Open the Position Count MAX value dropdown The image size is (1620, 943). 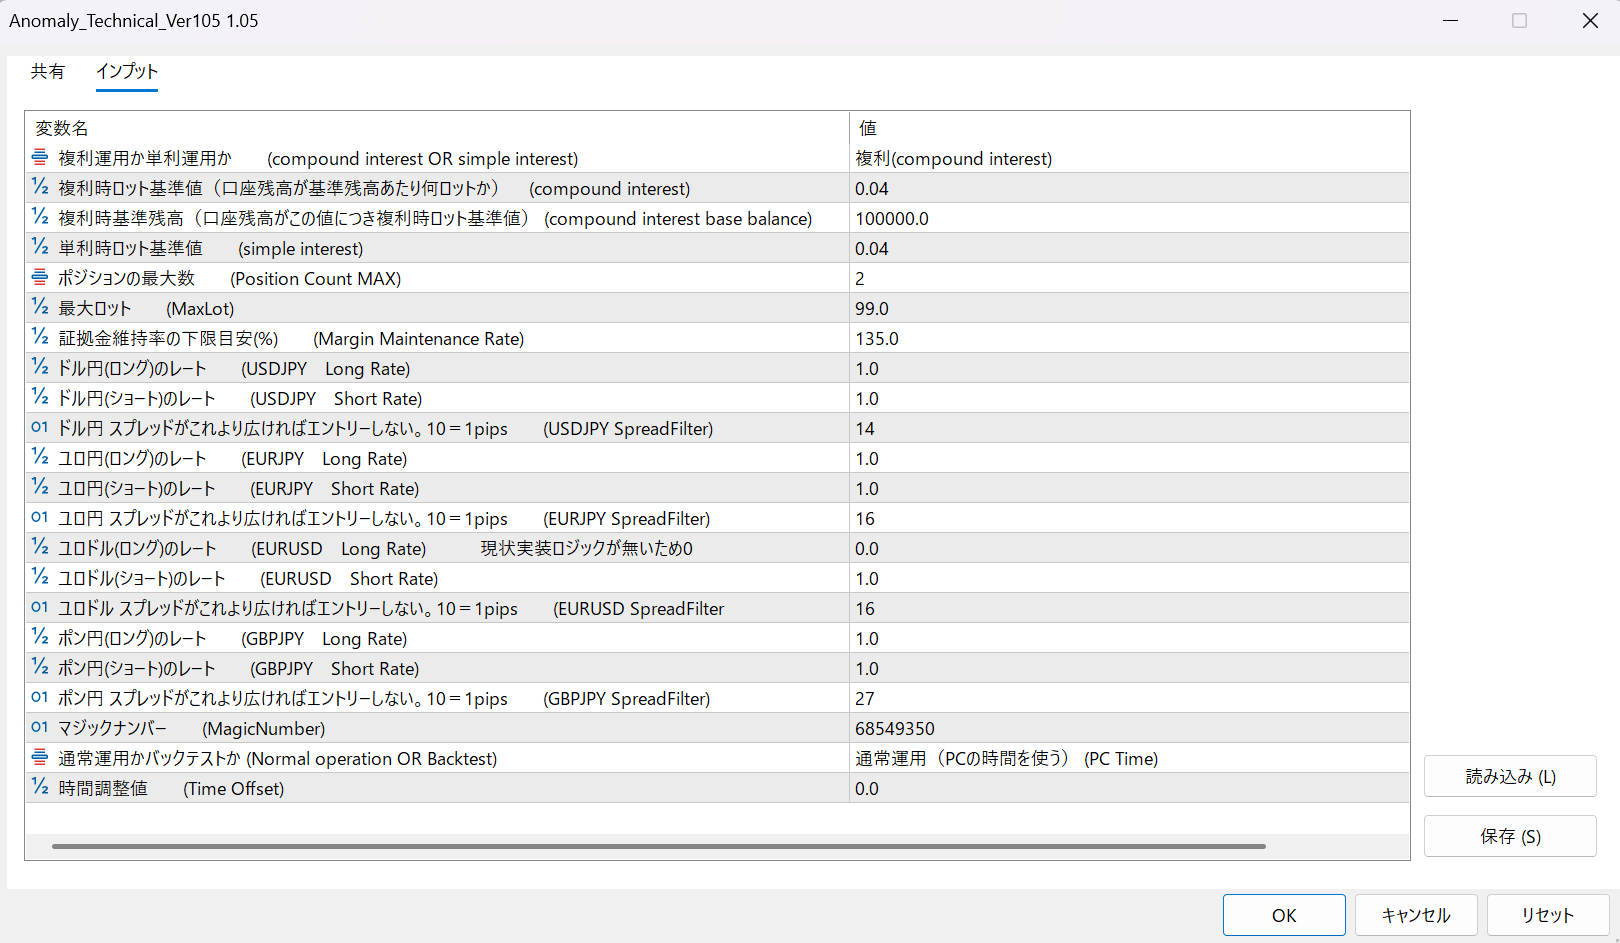click(x=1128, y=279)
